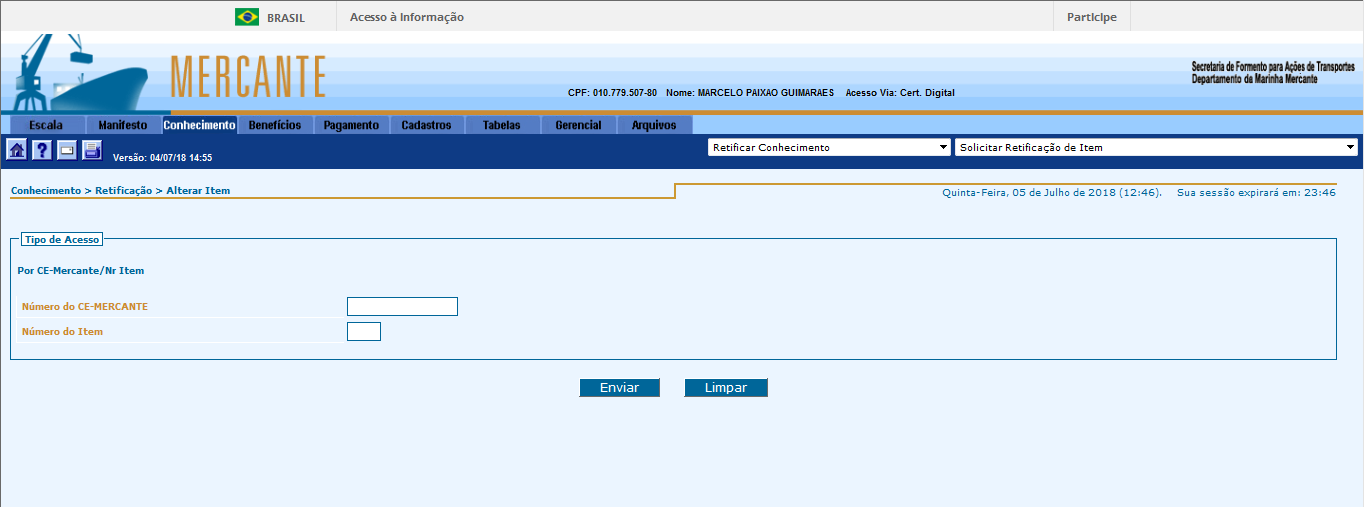The width and height of the screenshot is (1365, 507).
Task: Switch to the Manifesto tab
Action: click(x=123, y=126)
